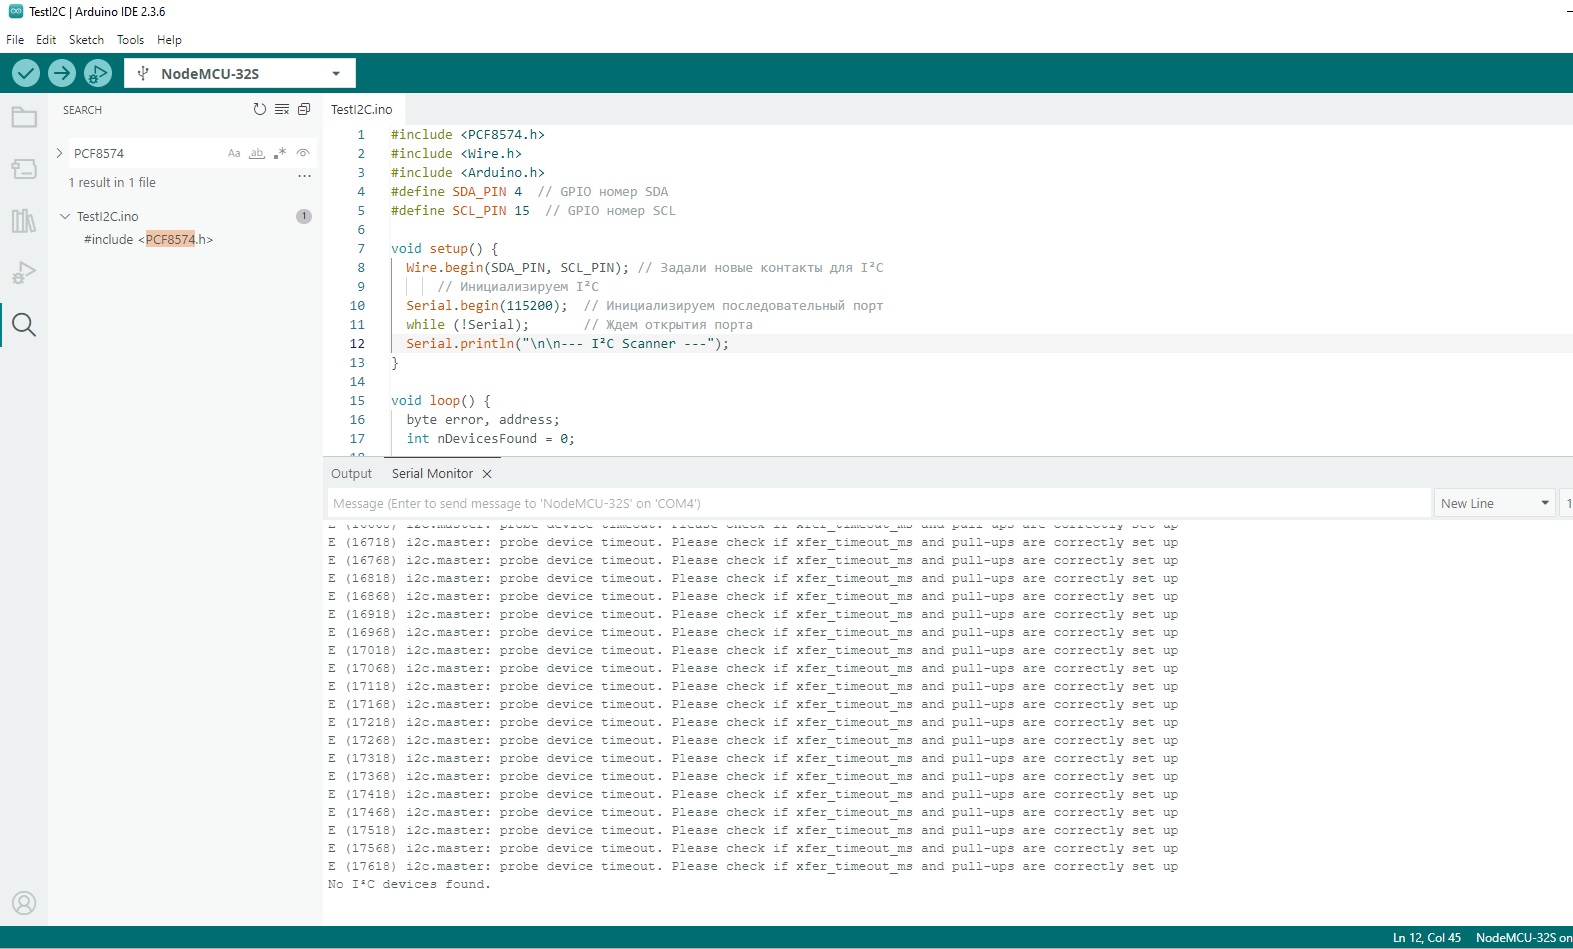
Task: Click the serial message input field
Action: [878, 503]
